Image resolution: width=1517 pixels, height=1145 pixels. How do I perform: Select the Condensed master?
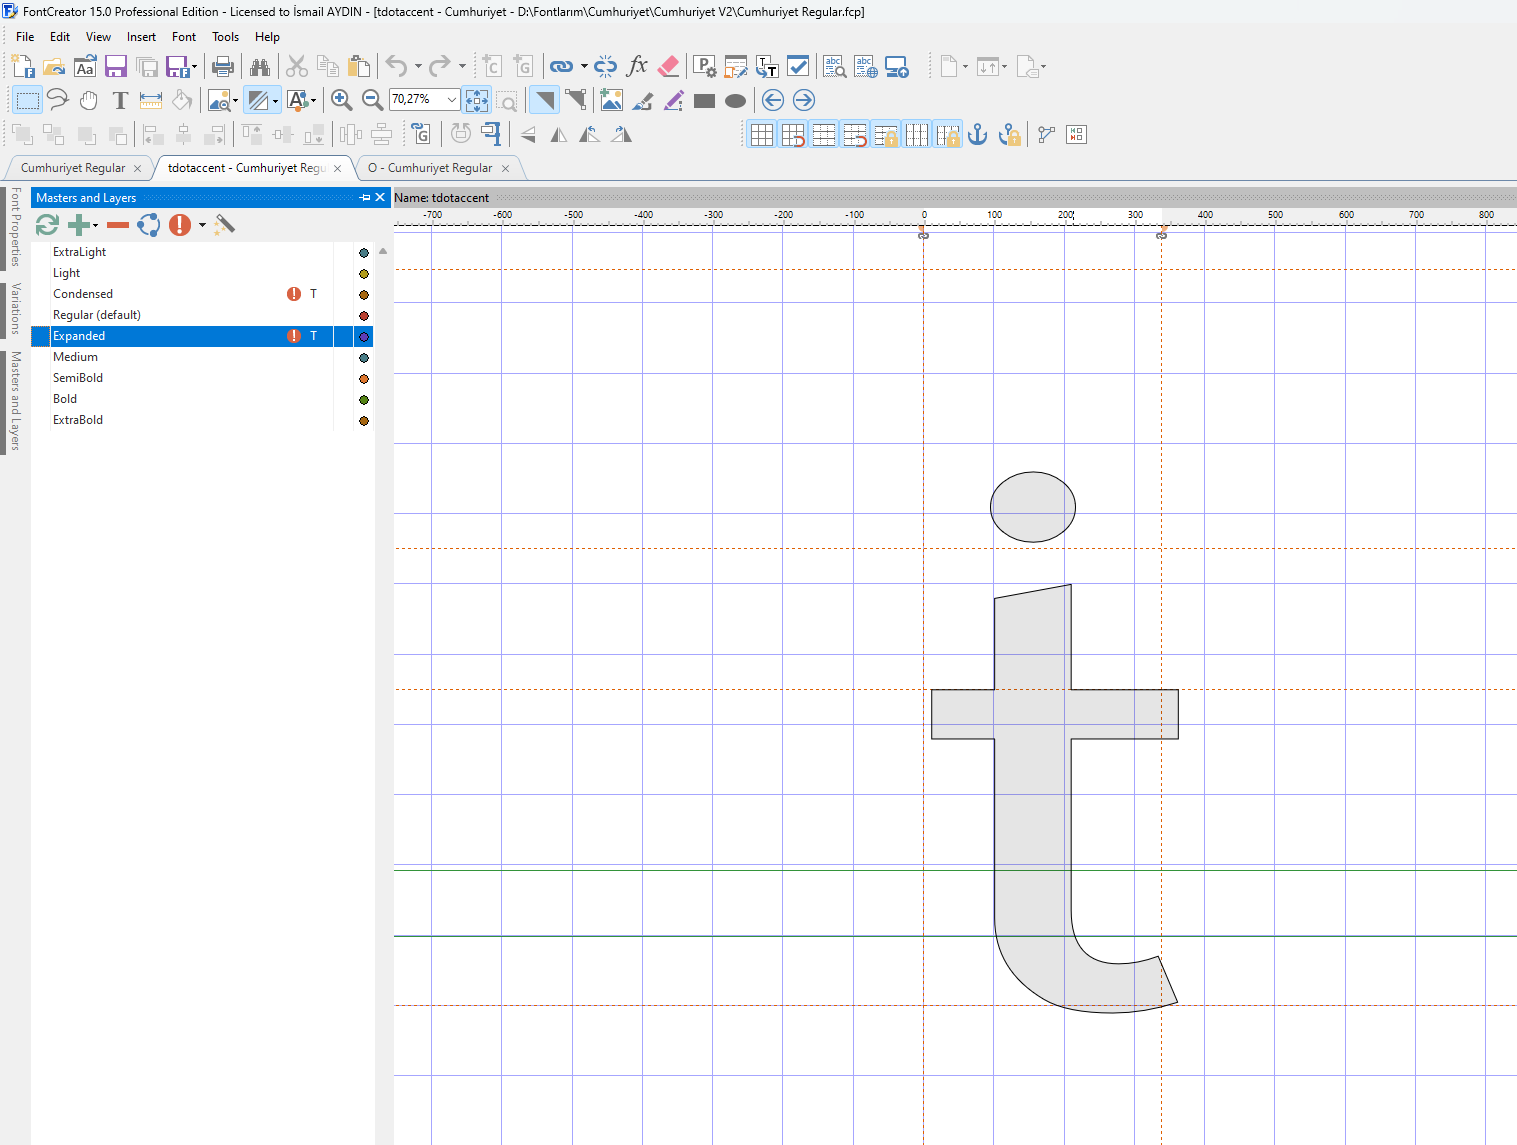(x=83, y=294)
